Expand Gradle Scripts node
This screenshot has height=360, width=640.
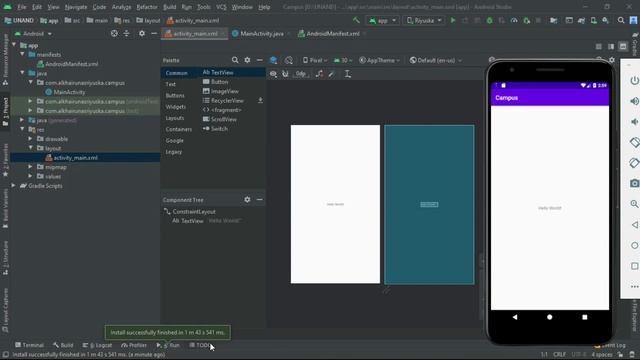14,186
